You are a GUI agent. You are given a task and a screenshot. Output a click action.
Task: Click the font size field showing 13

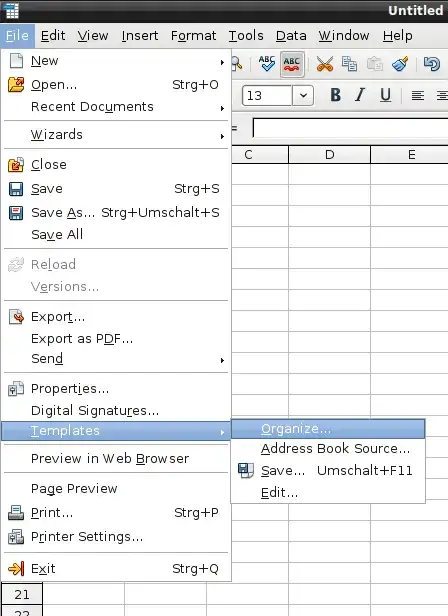(268, 95)
